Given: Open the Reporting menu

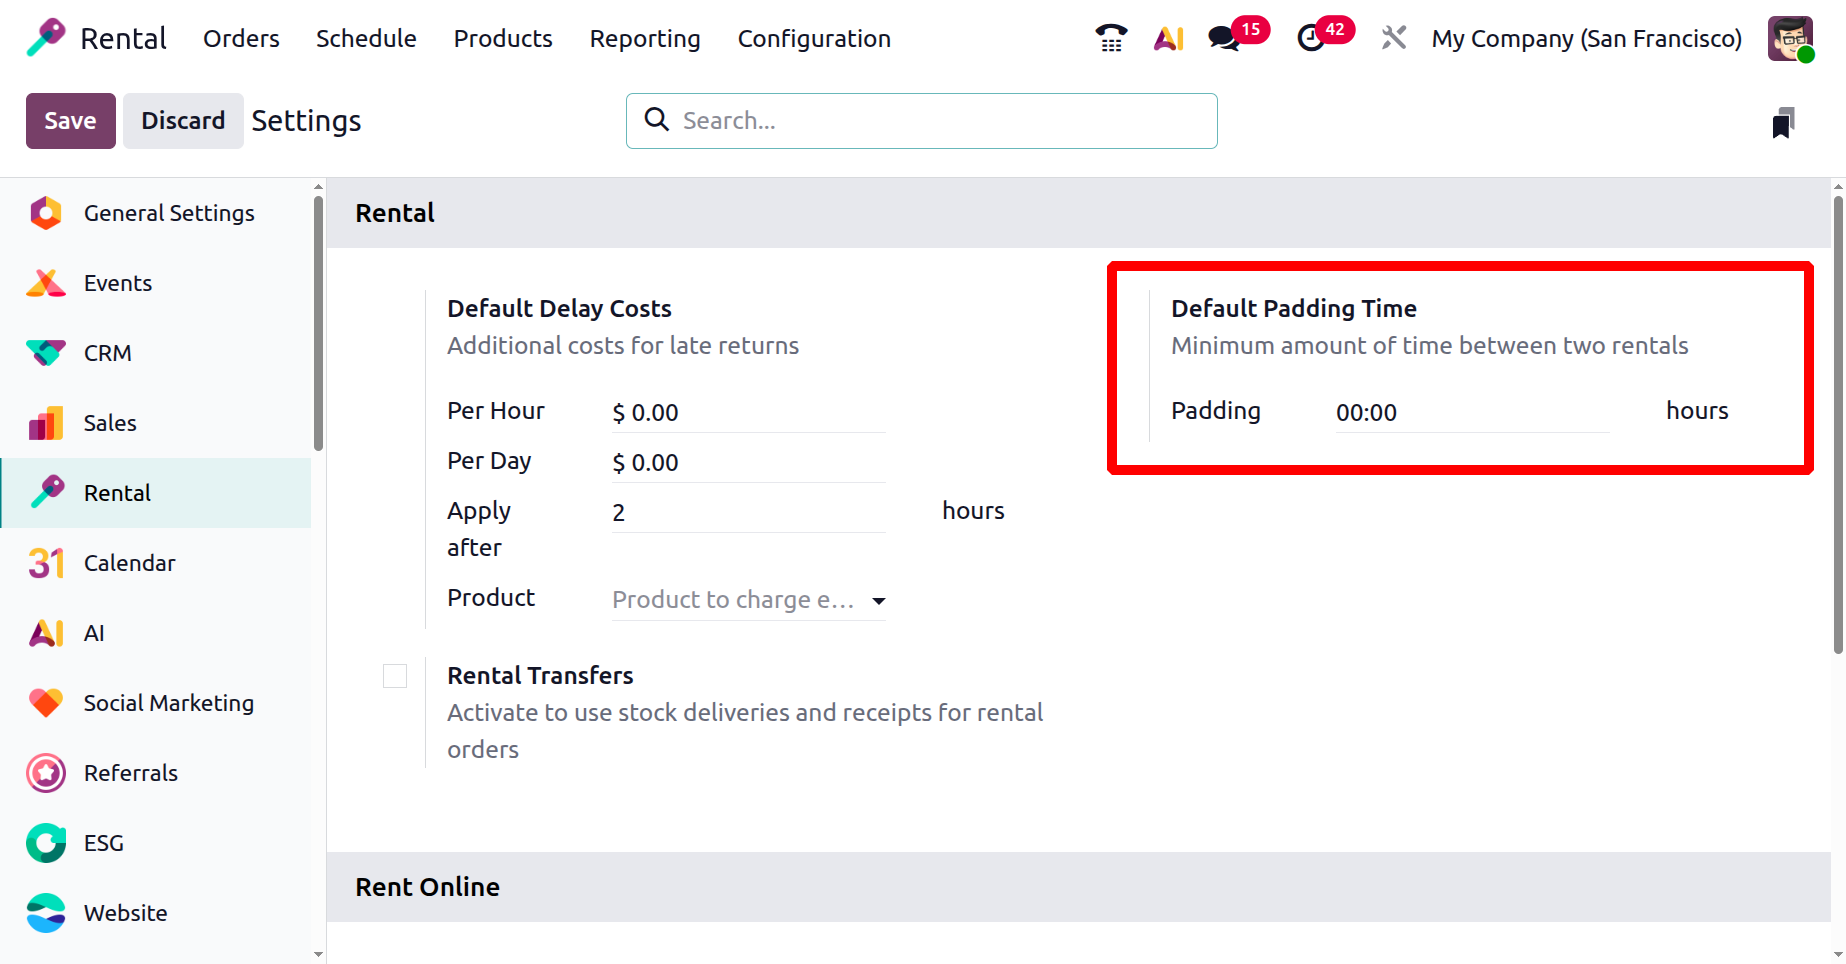Looking at the screenshot, I should 645,38.
